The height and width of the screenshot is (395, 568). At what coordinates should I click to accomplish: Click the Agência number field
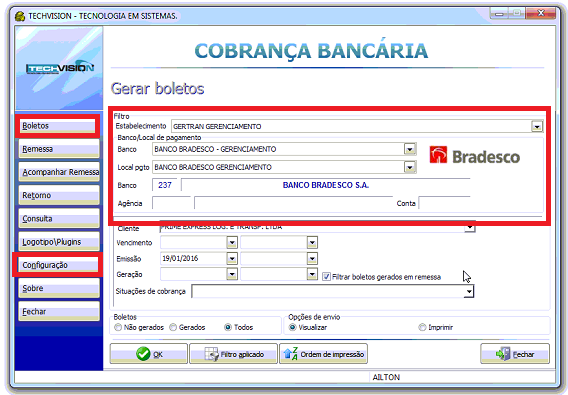tap(171, 203)
